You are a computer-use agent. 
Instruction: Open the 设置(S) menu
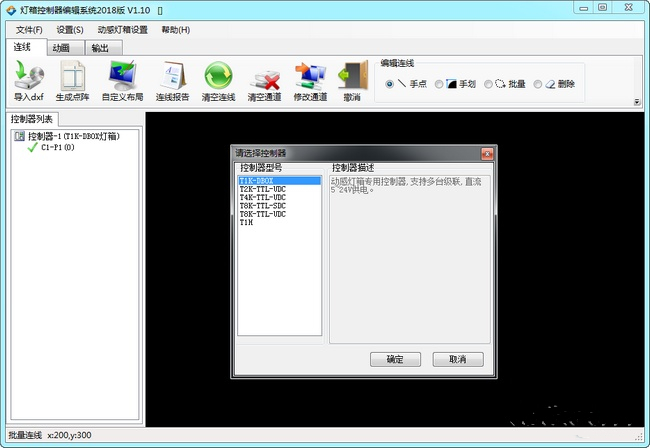(70, 30)
